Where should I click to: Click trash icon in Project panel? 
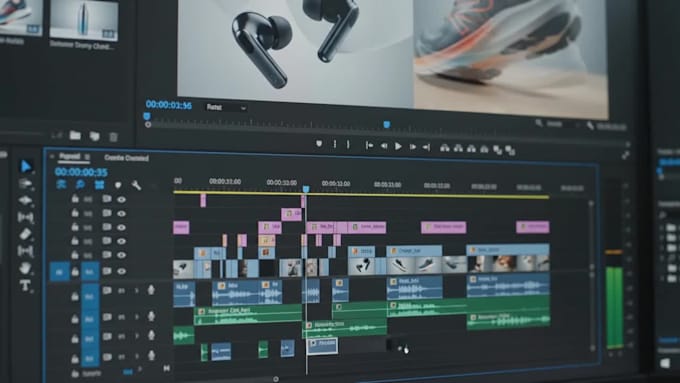113,137
